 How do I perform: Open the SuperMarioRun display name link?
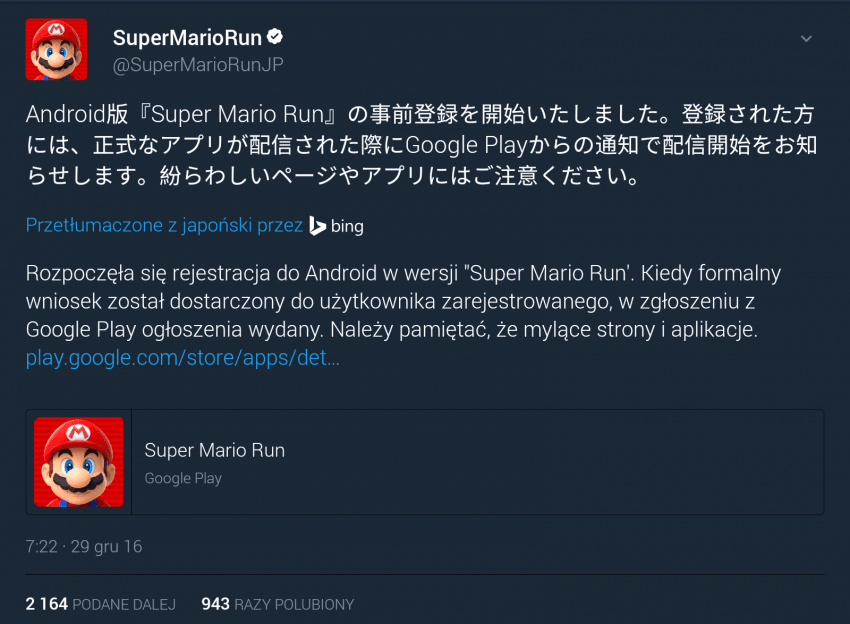(x=187, y=38)
